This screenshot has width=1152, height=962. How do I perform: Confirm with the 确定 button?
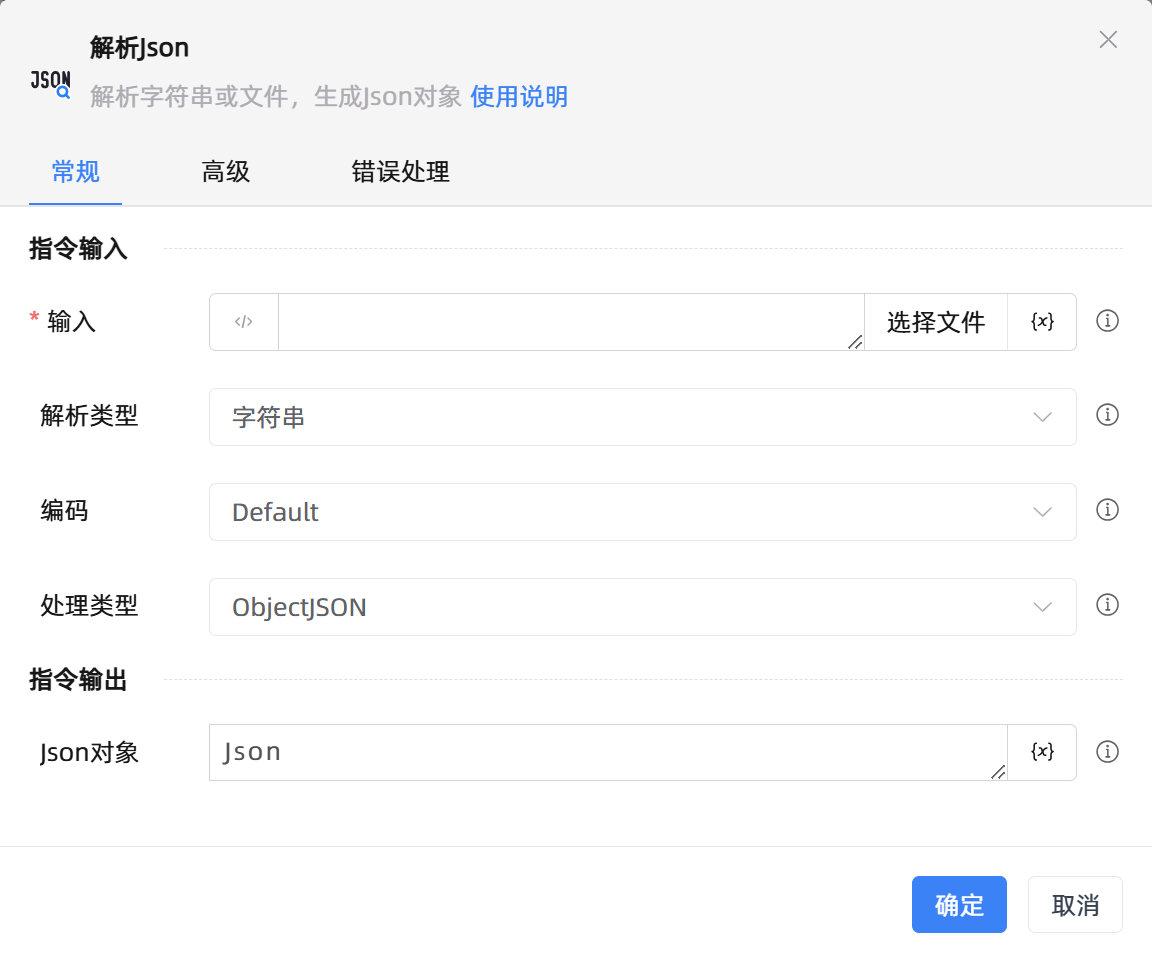pos(959,904)
